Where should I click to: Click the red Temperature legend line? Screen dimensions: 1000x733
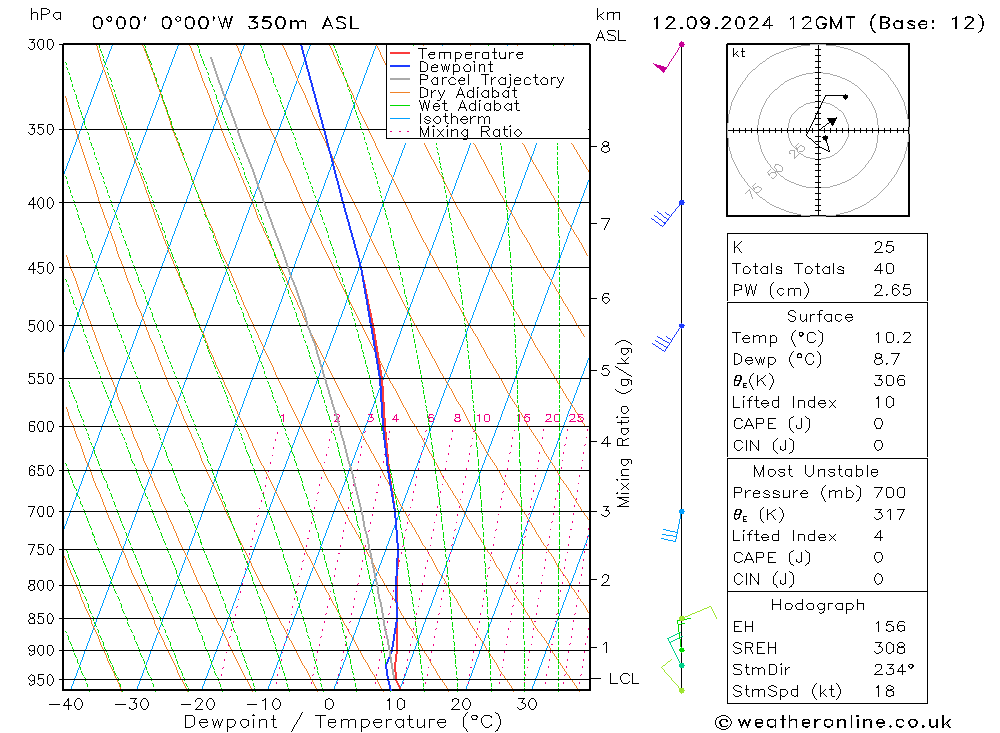[x=400, y=54]
